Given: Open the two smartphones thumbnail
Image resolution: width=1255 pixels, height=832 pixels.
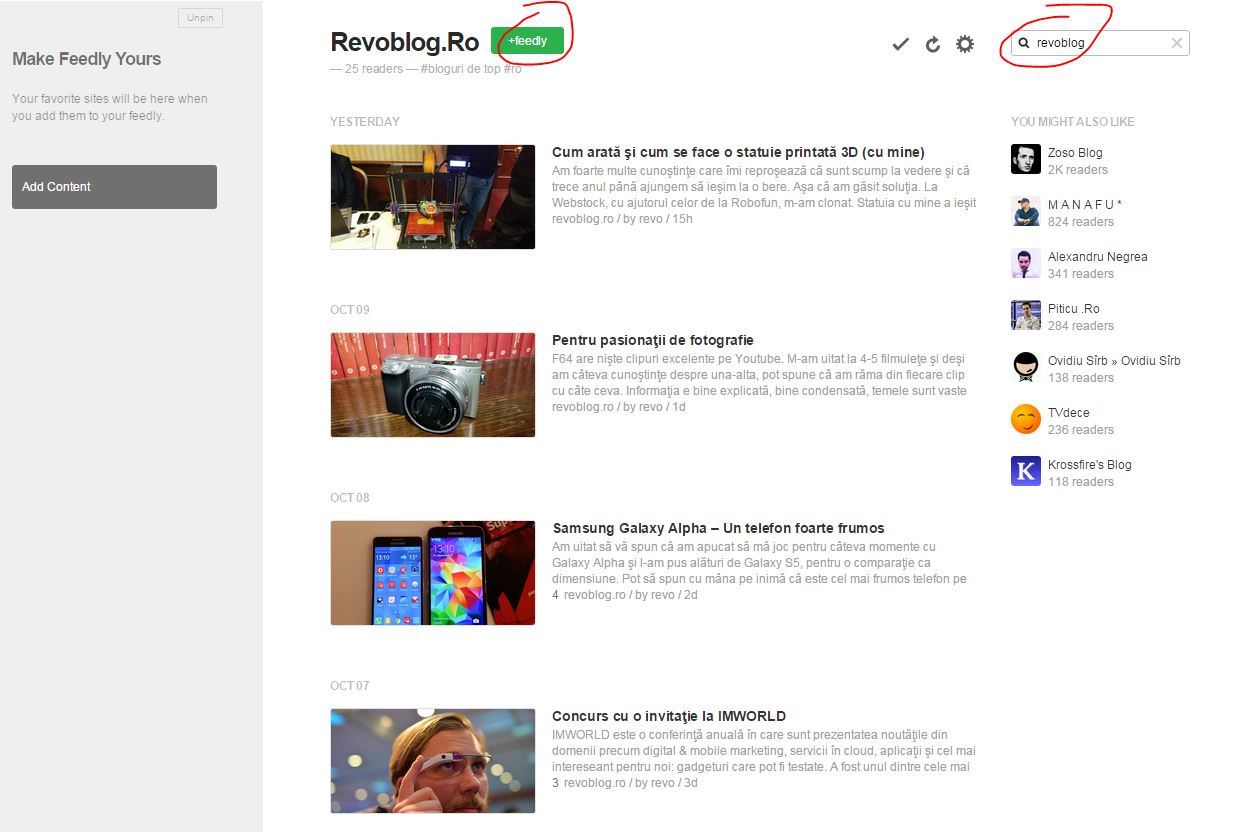Looking at the screenshot, I should [432, 573].
